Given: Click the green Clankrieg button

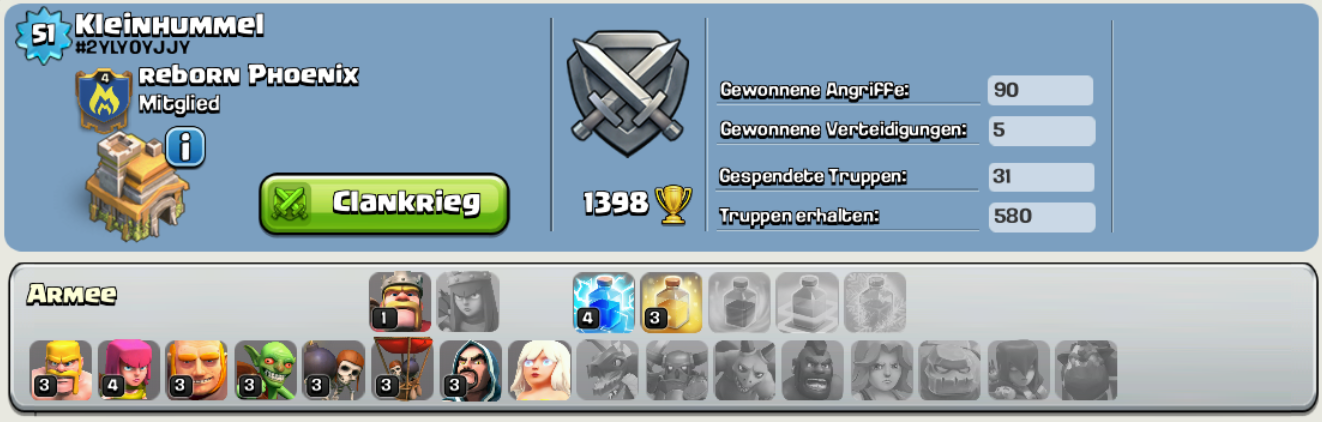Looking at the screenshot, I should 384,203.
